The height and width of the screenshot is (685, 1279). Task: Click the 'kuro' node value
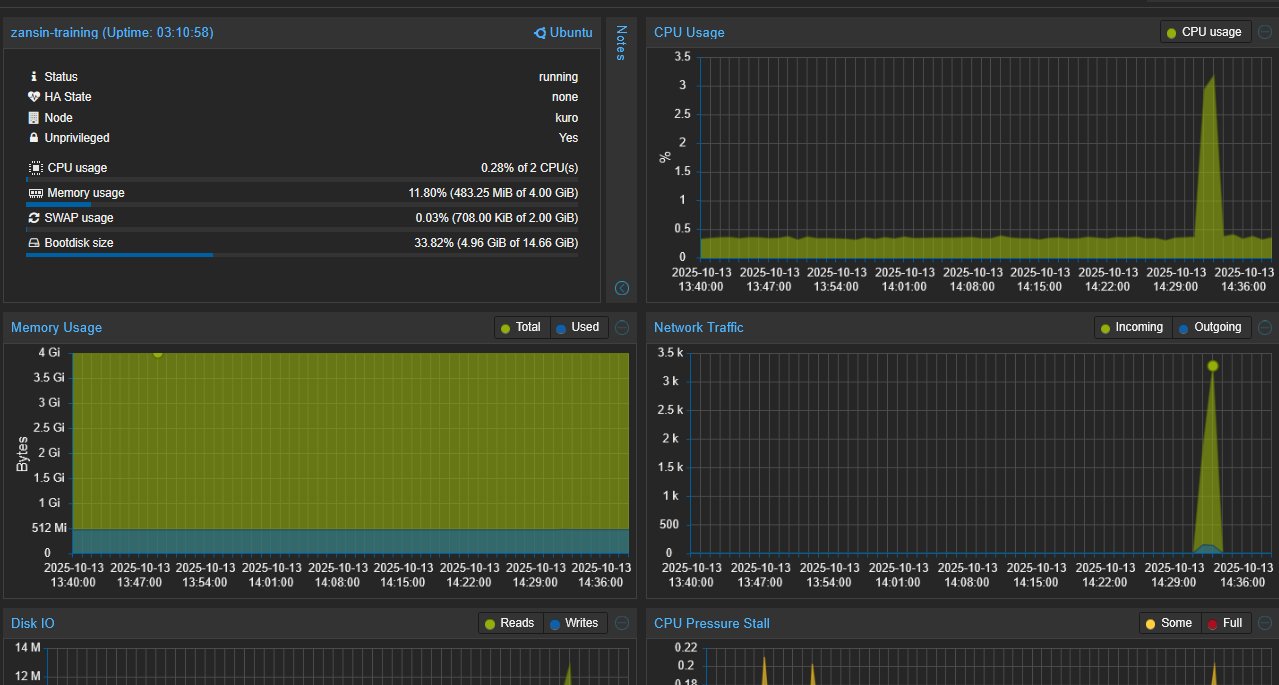[x=567, y=118]
